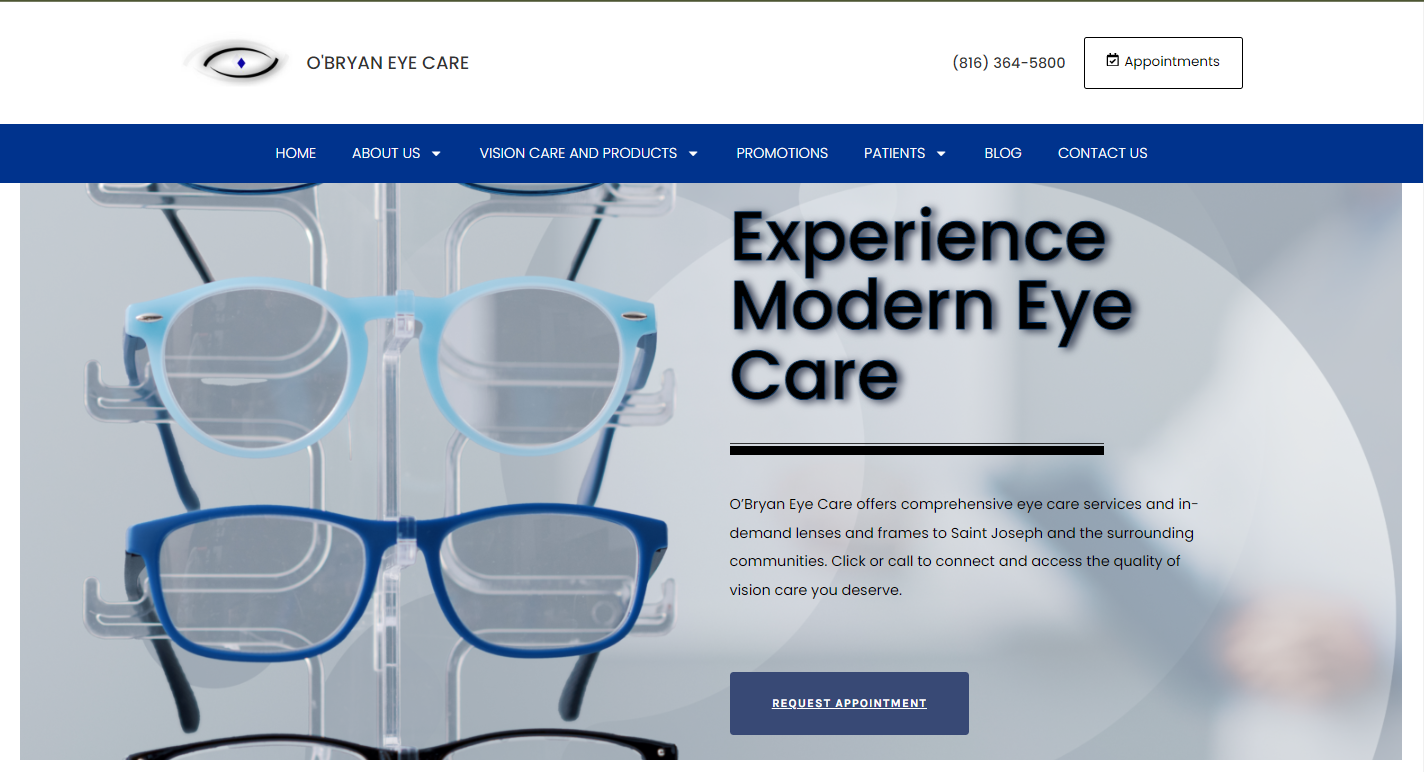Expand the Vision Care and Products arrow

pos(693,154)
